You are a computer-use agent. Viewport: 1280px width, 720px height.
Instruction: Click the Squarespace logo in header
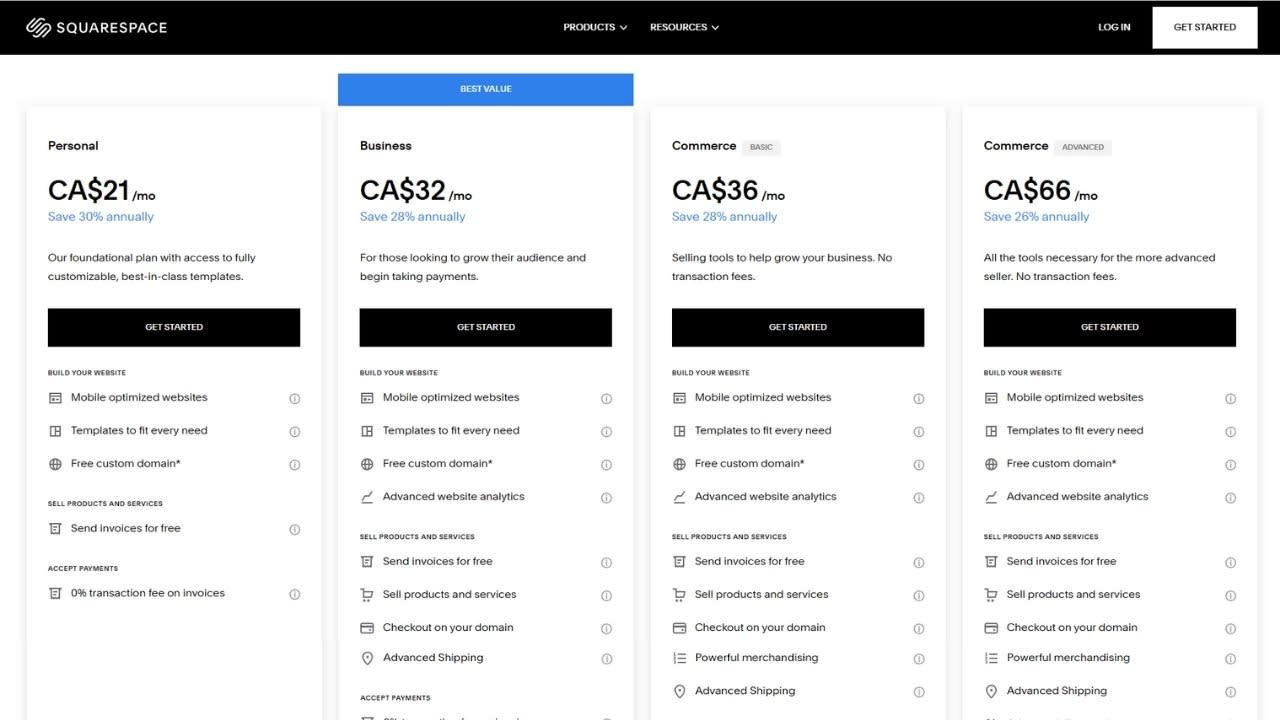(x=96, y=27)
